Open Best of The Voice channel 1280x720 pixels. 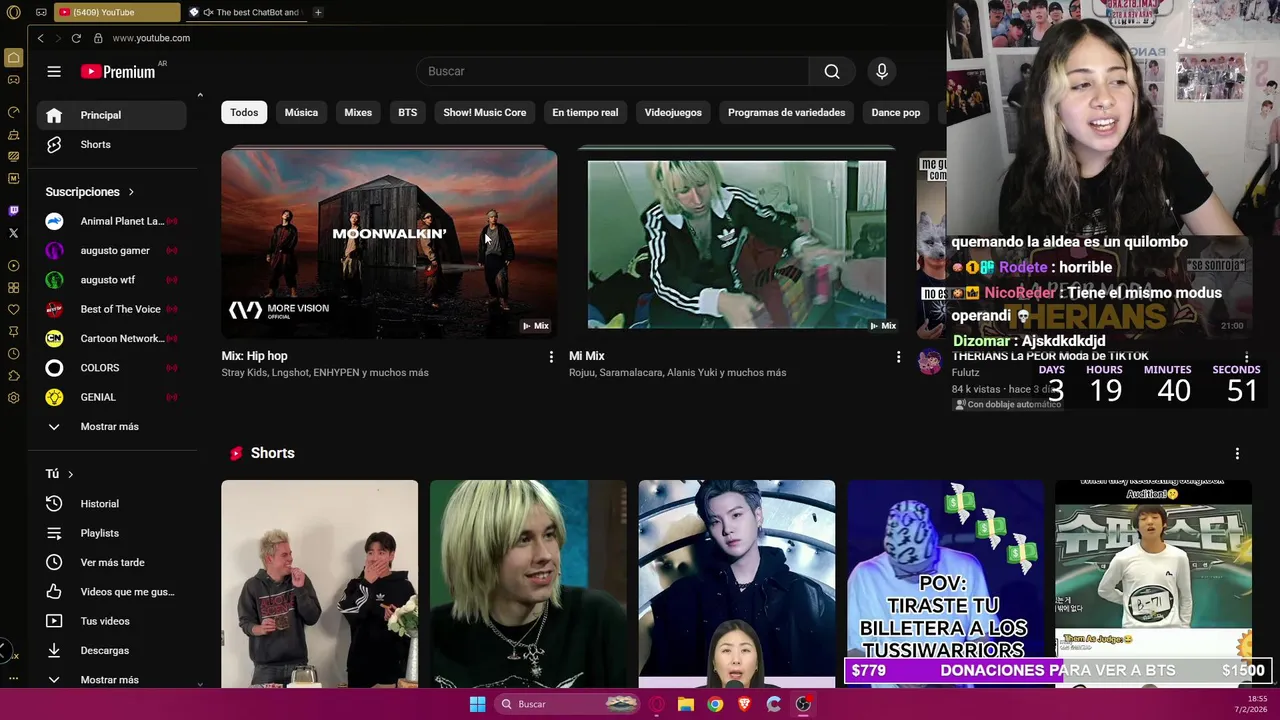112,309
